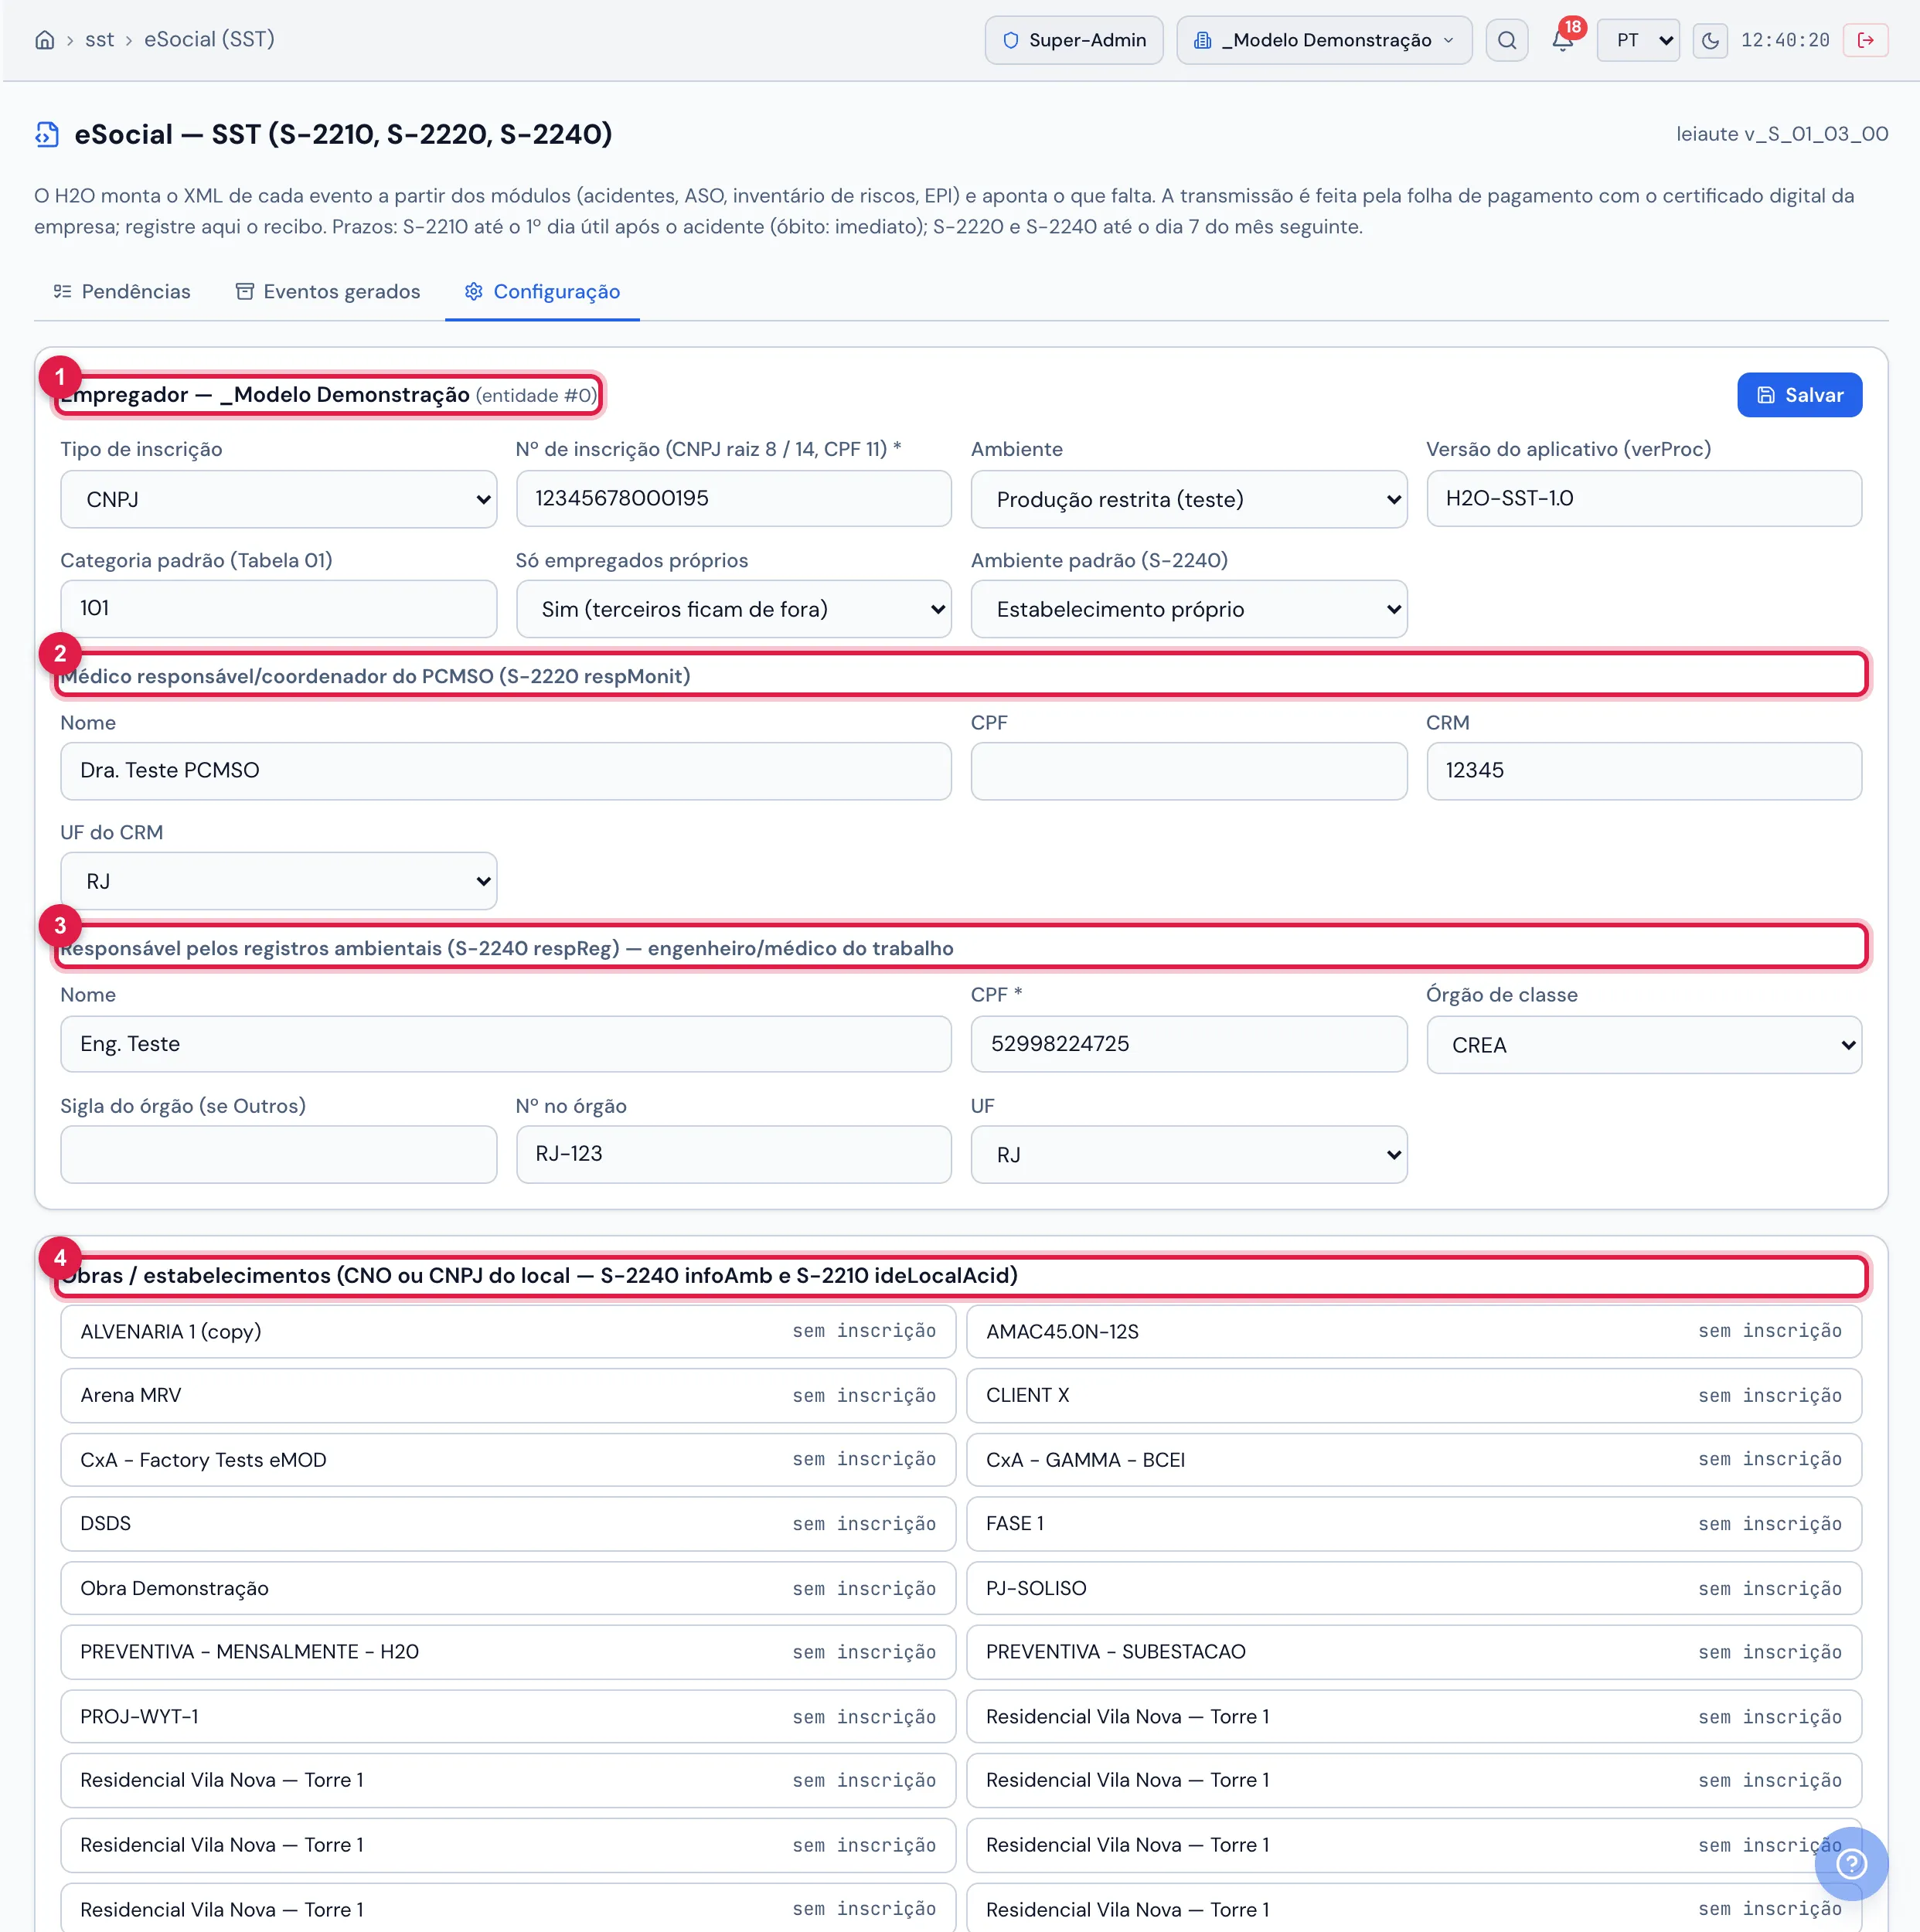
Task: Open the UF dropdown for respReg
Action: (x=1189, y=1155)
